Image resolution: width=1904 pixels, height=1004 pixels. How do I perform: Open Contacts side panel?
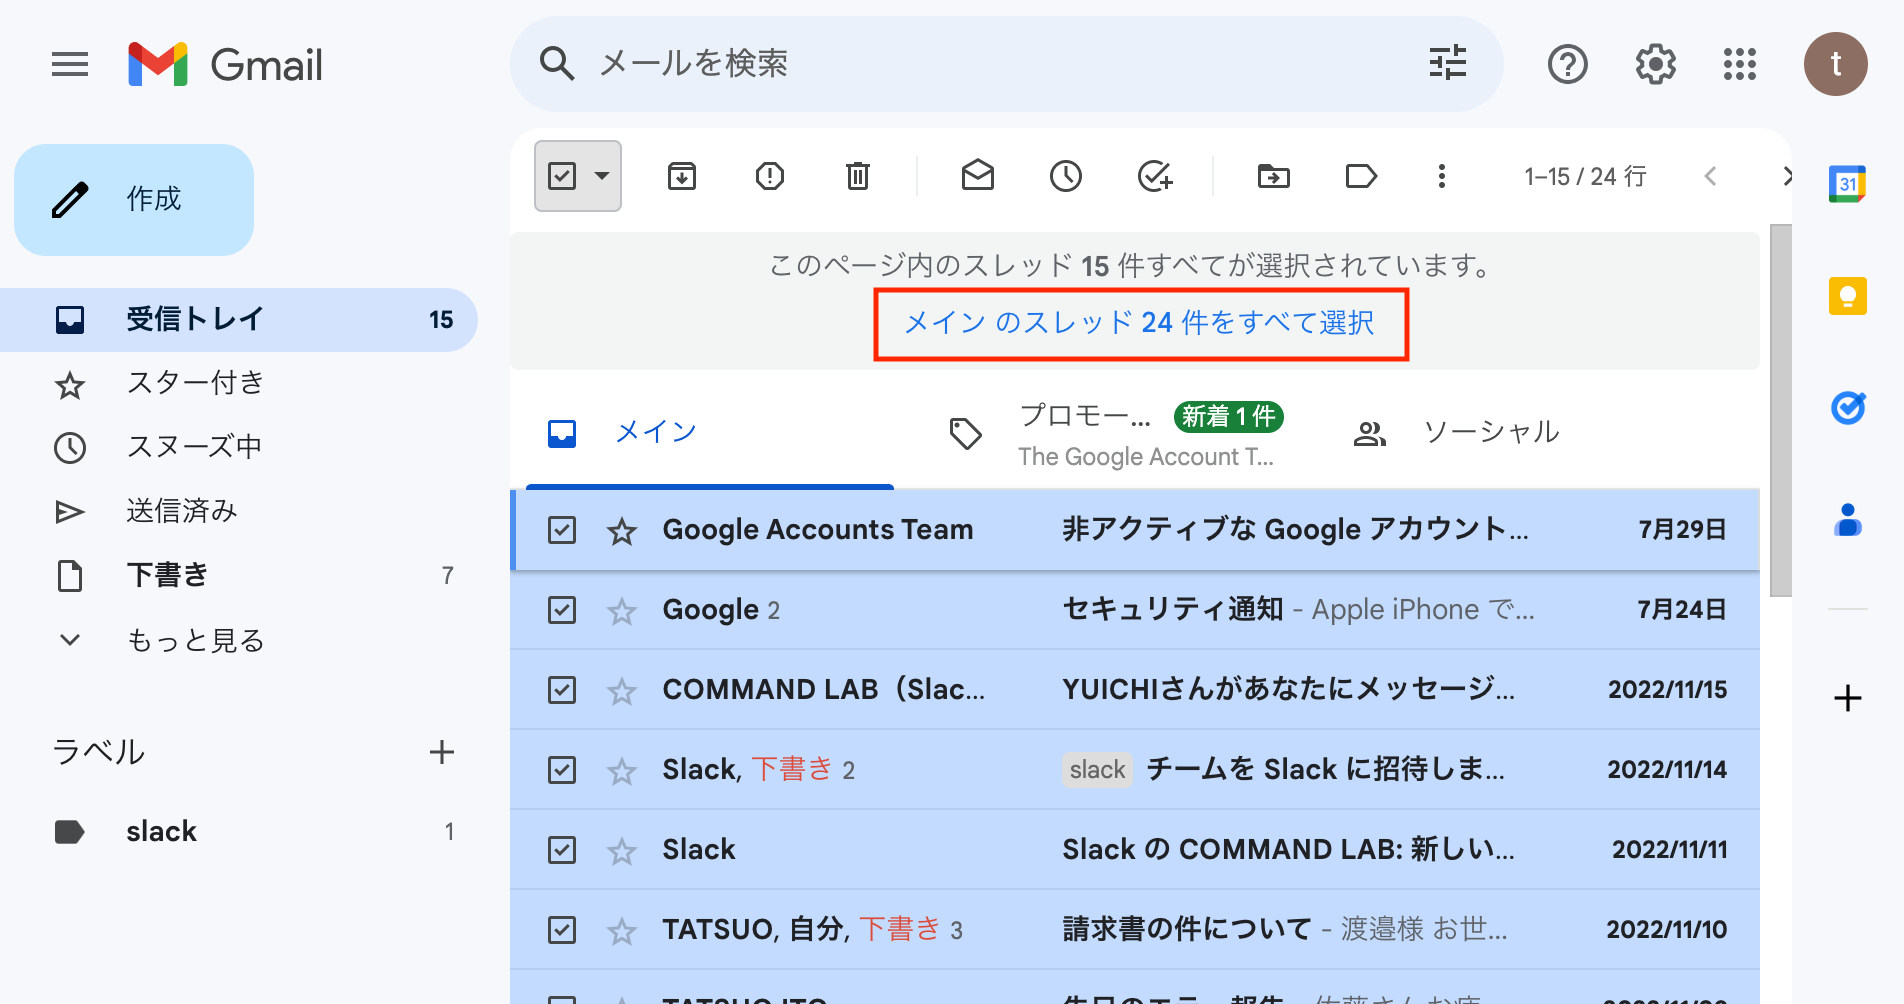coord(1848,520)
